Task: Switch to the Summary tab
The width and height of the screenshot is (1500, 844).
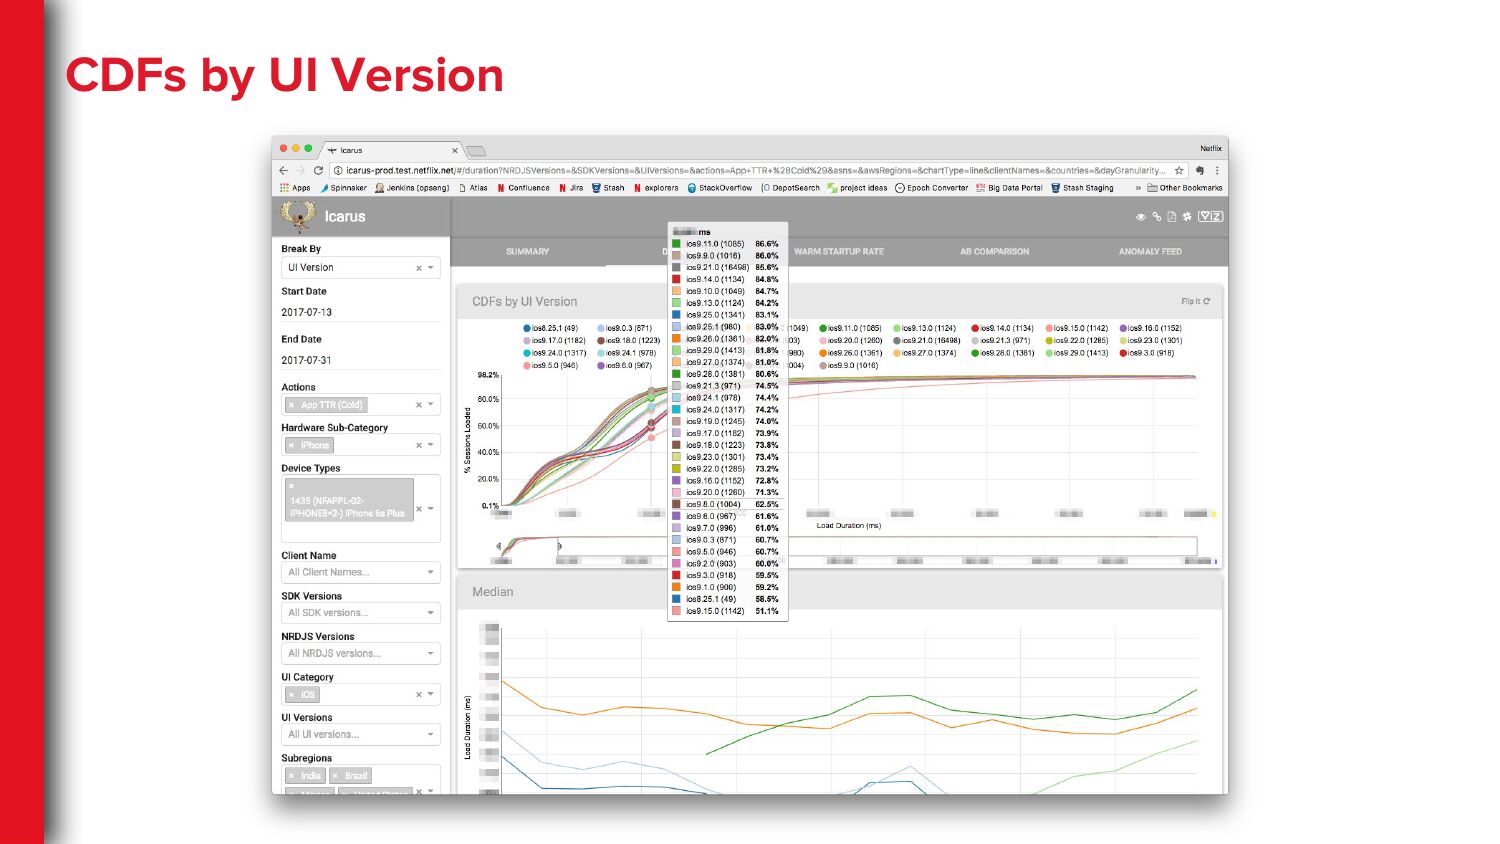Action: click(x=527, y=252)
